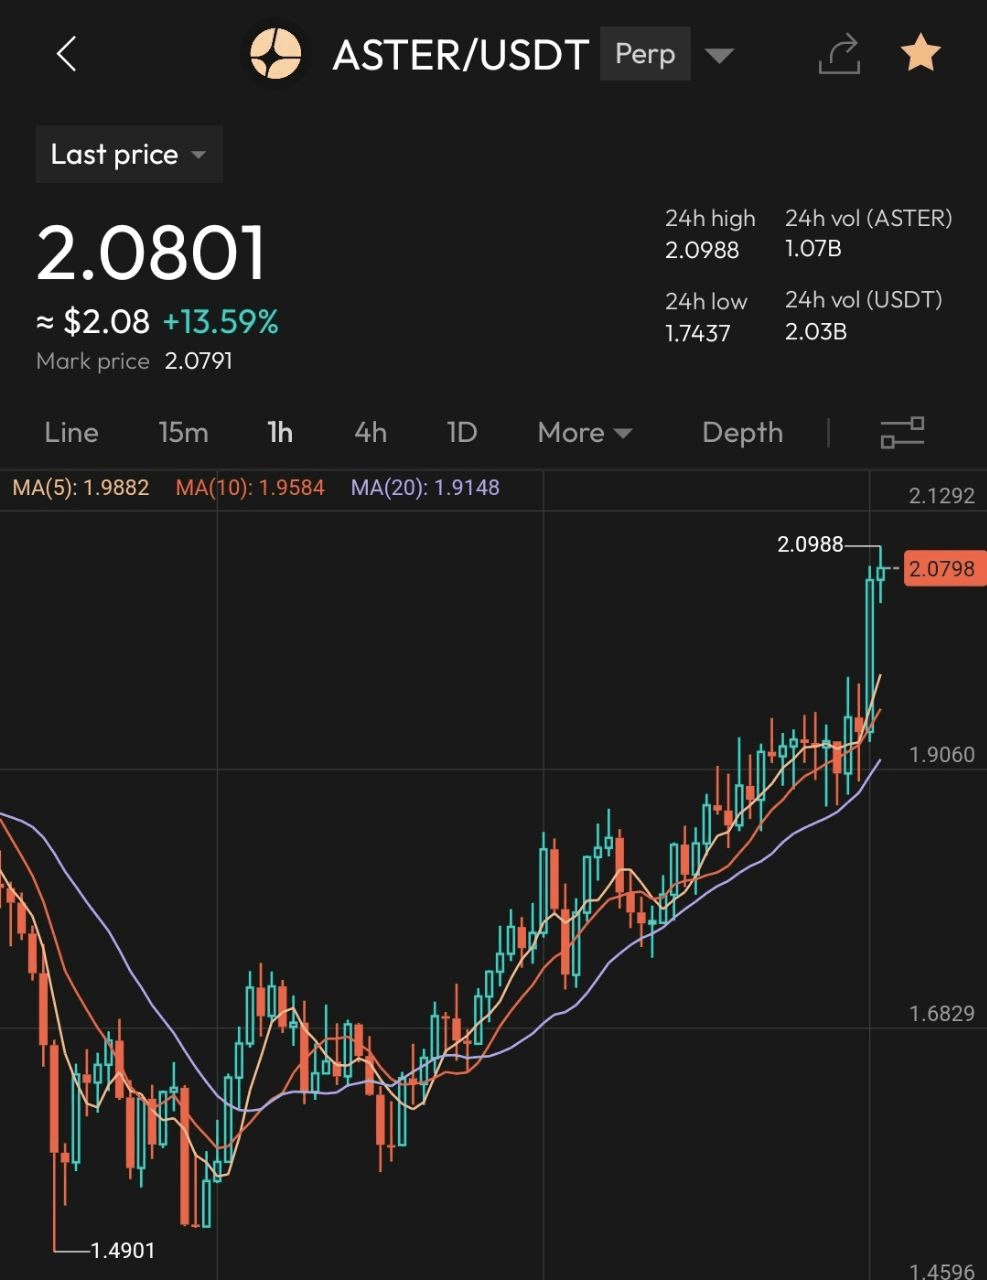Select the 1h timeframe tab
This screenshot has height=1280, width=987.
pos(280,432)
